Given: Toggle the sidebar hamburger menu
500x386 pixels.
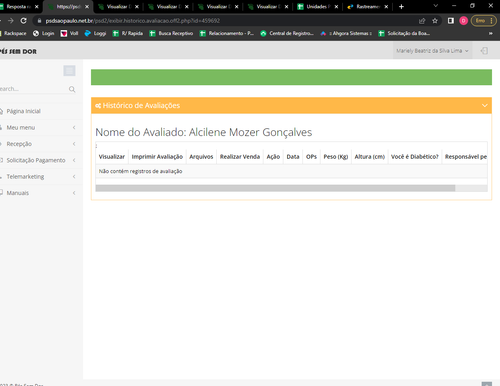Looking at the screenshot, I should click(x=69, y=71).
